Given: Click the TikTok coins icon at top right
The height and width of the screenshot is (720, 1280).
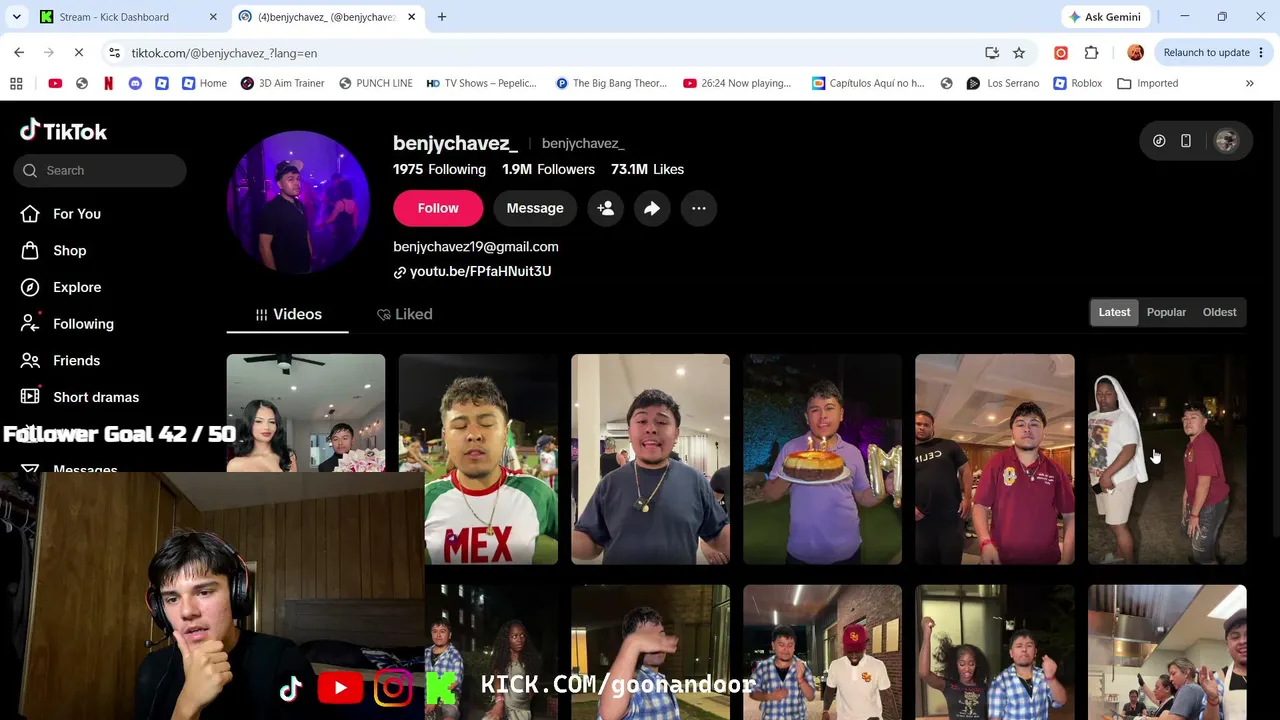Looking at the screenshot, I should tap(1159, 141).
